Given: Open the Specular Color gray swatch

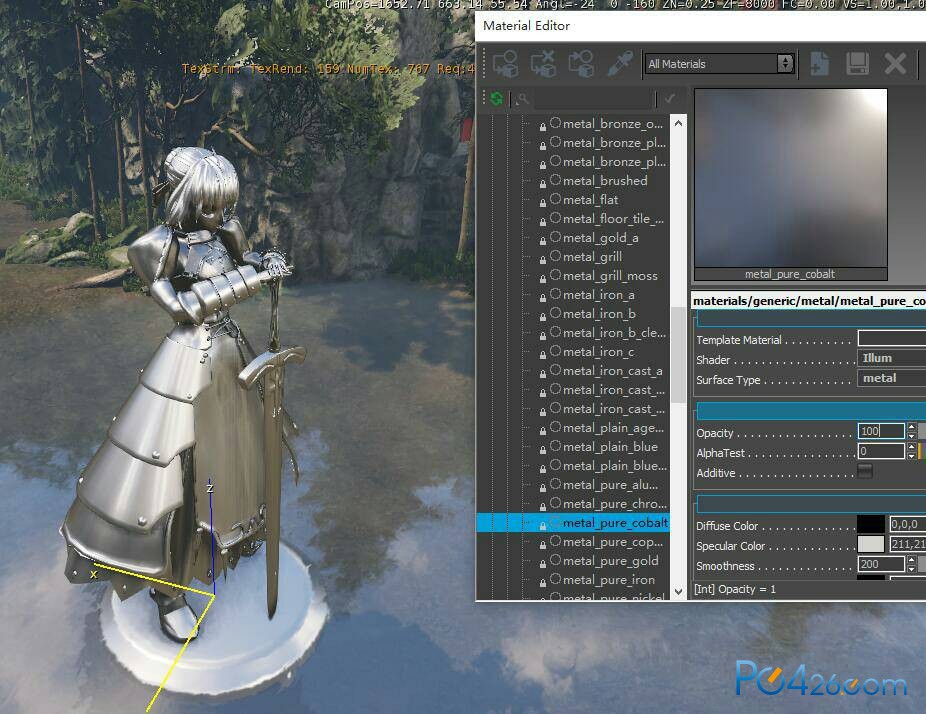Looking at the screenshot, I should coord(871,544).
